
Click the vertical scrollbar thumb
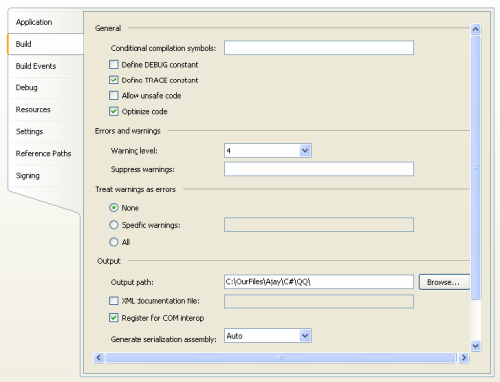coord(476,167)
